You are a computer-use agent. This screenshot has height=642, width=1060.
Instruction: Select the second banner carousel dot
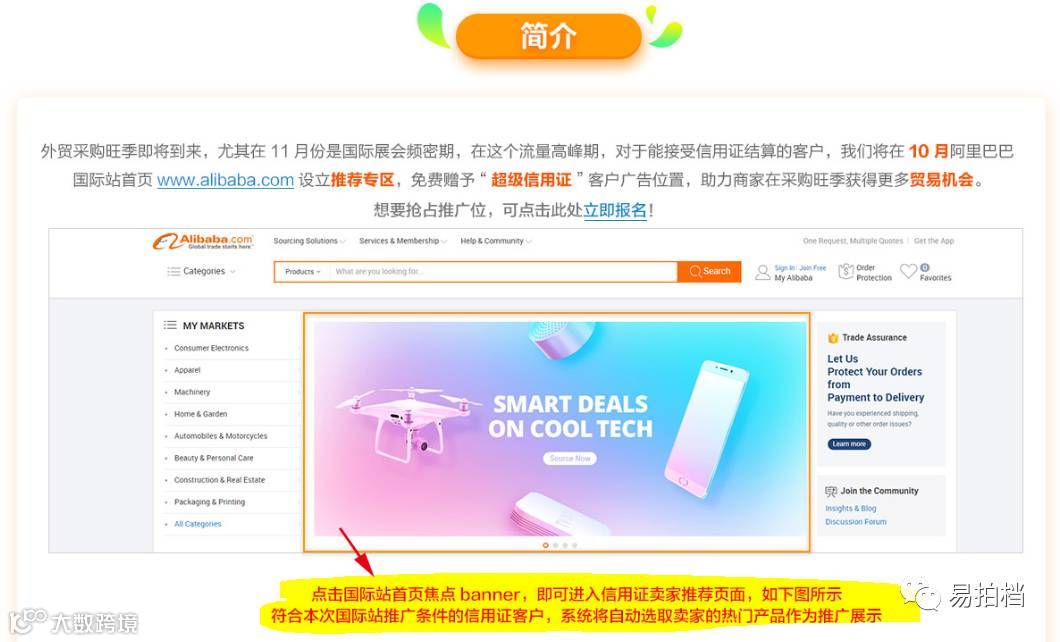point(556,545)
